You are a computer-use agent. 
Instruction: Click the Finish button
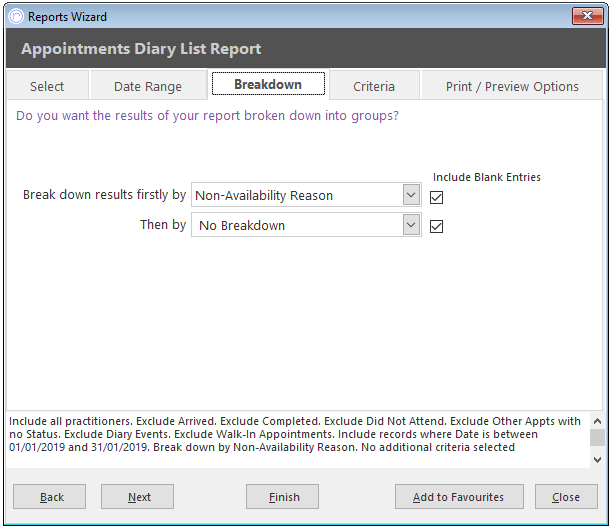(282, 497)
